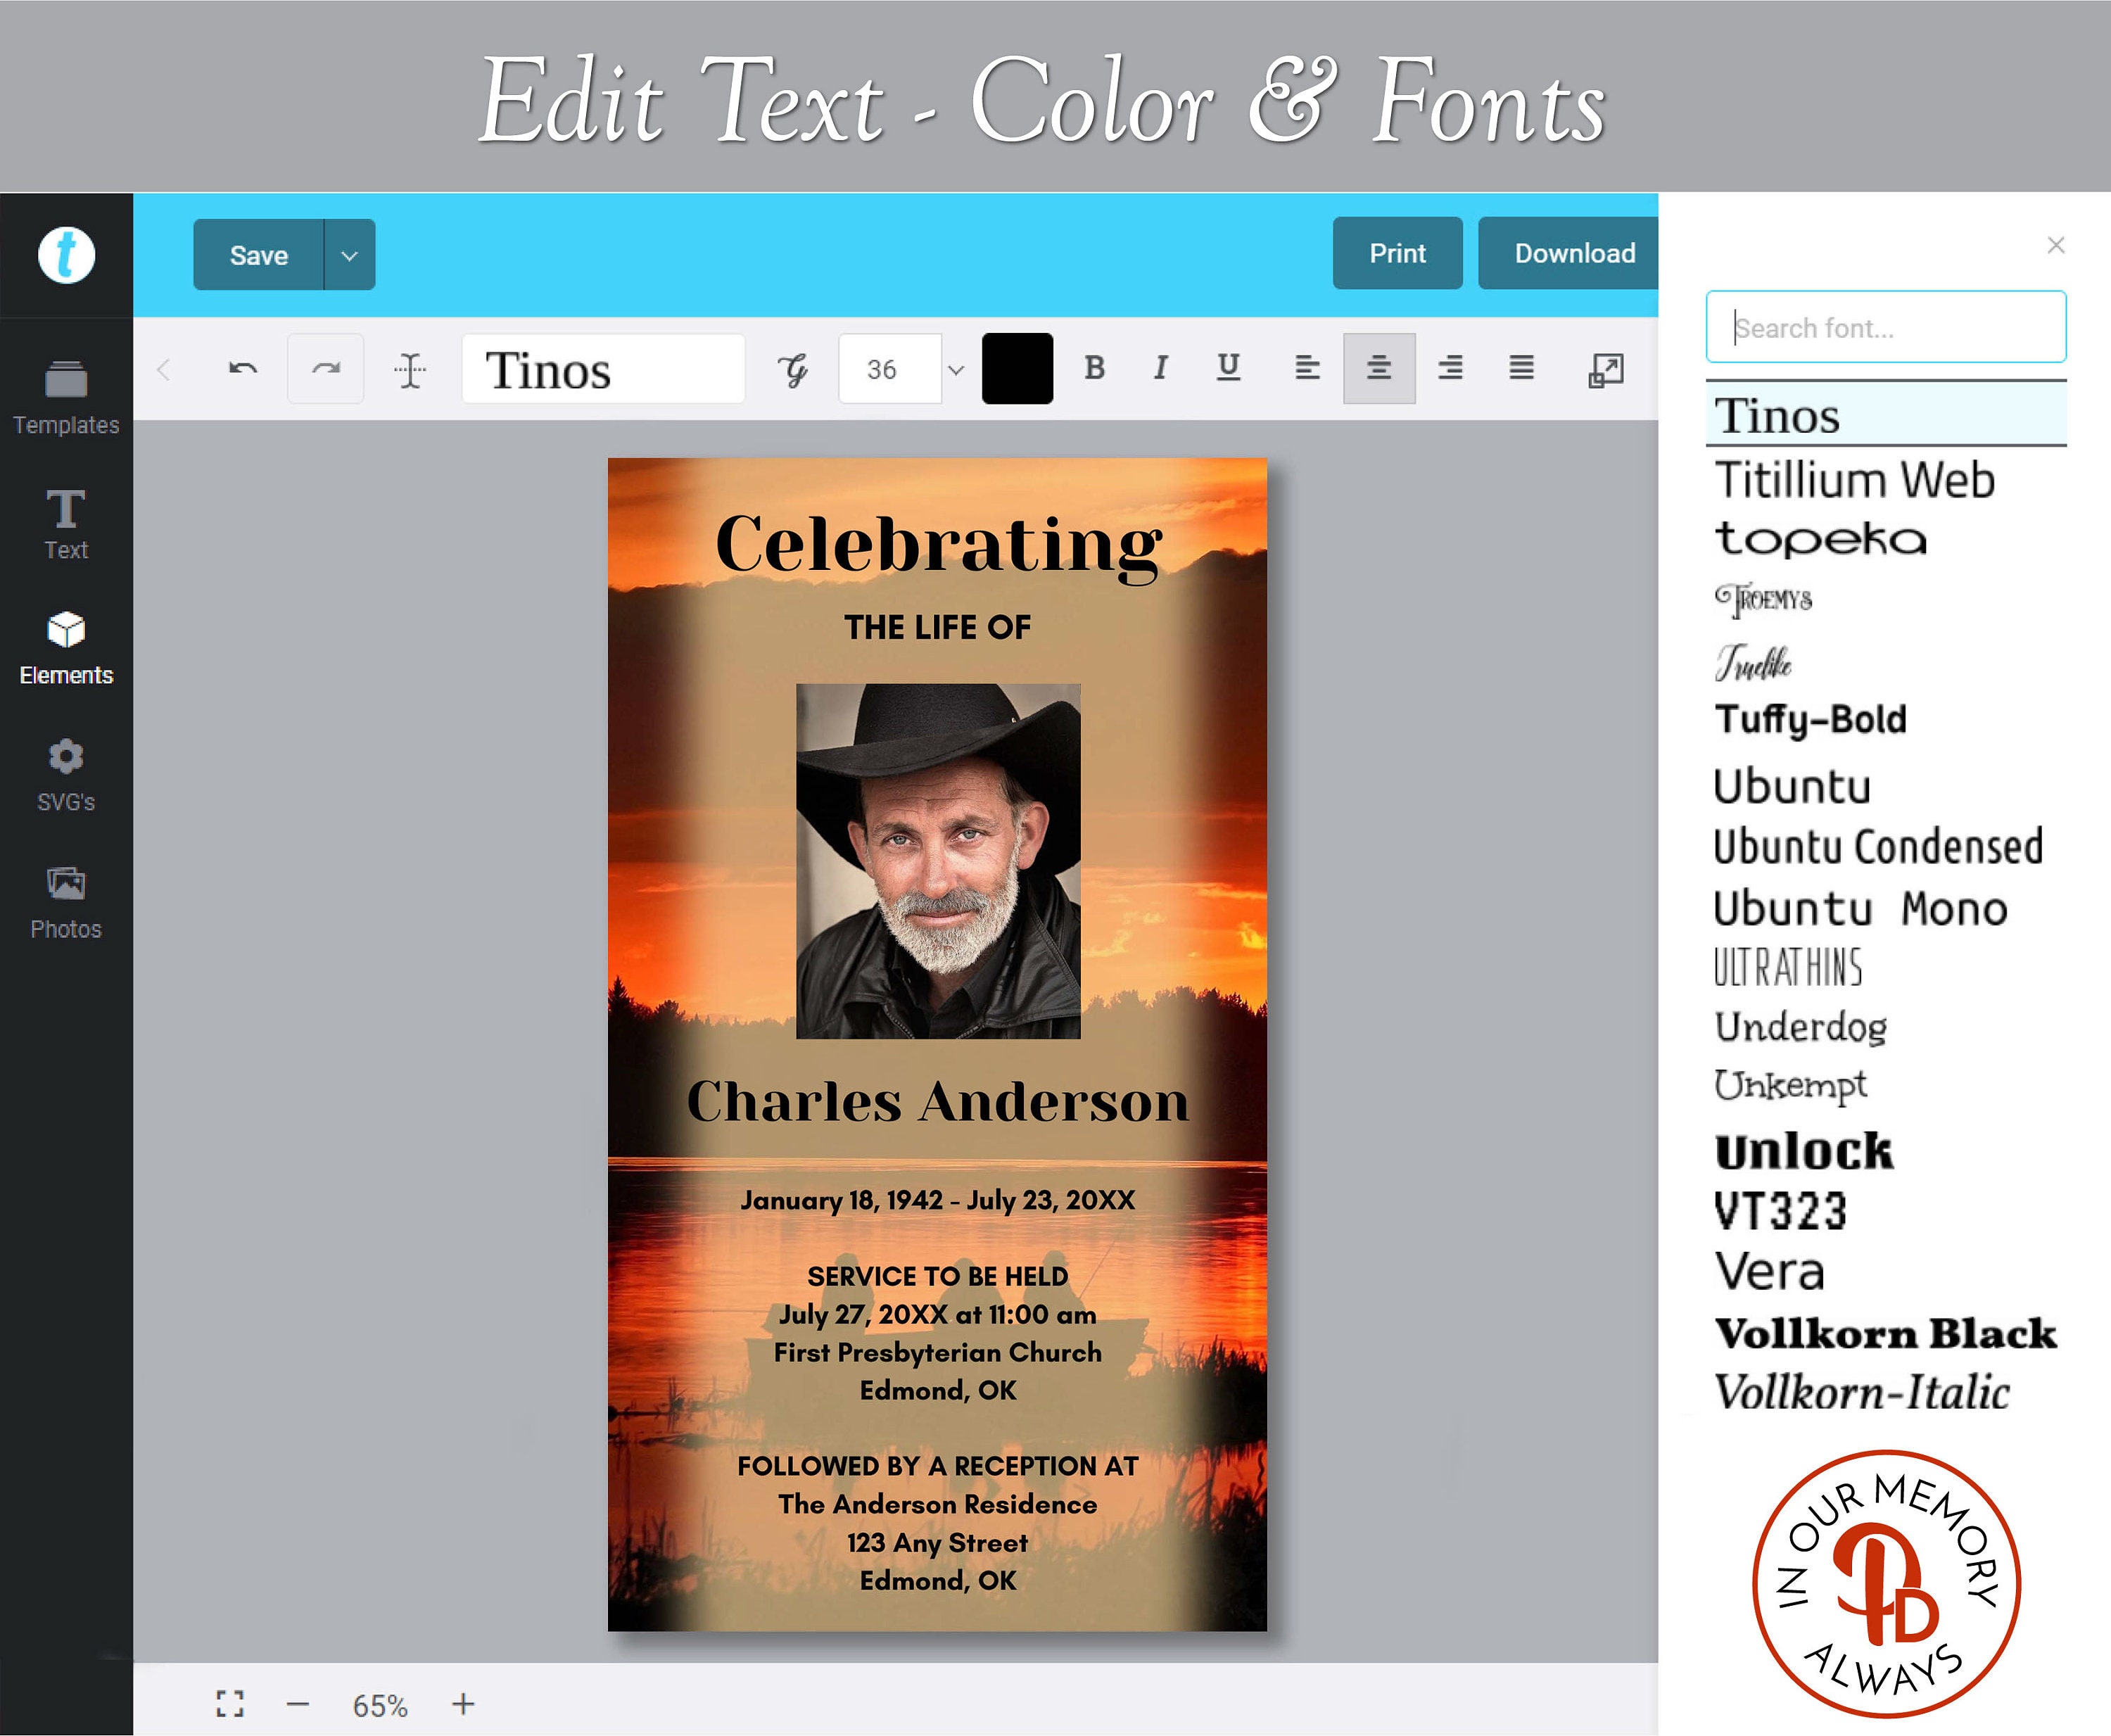Click the Search font input field

pyautogui.click(x=1886, y=327)
